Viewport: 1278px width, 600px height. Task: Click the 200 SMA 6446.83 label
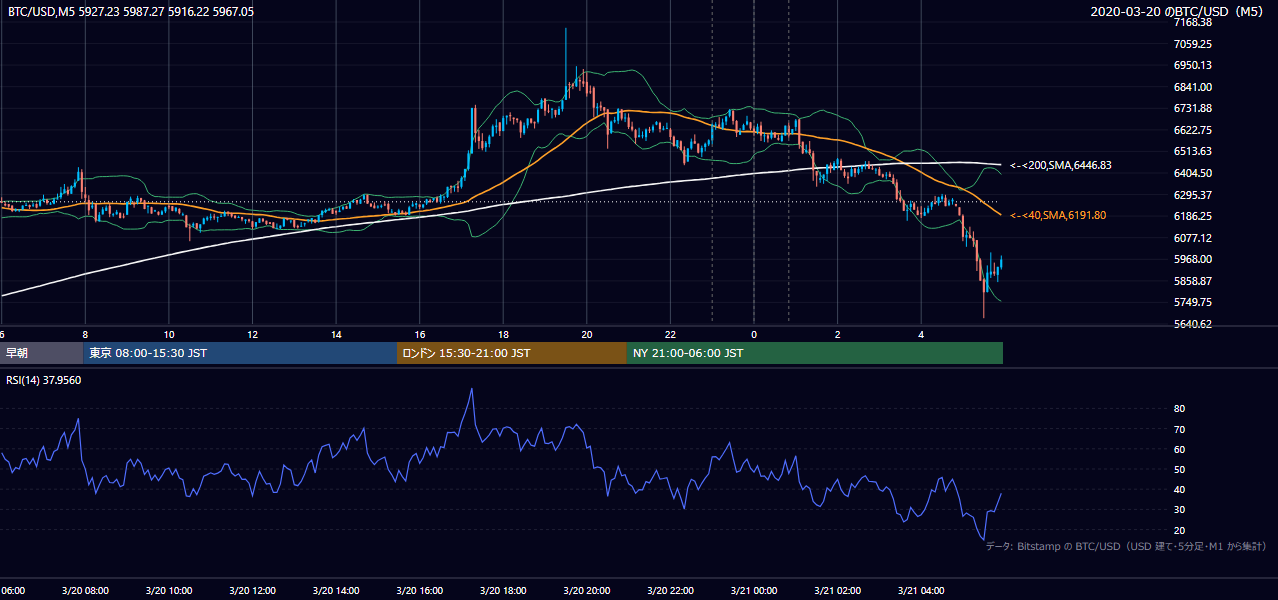point(1061,165)
